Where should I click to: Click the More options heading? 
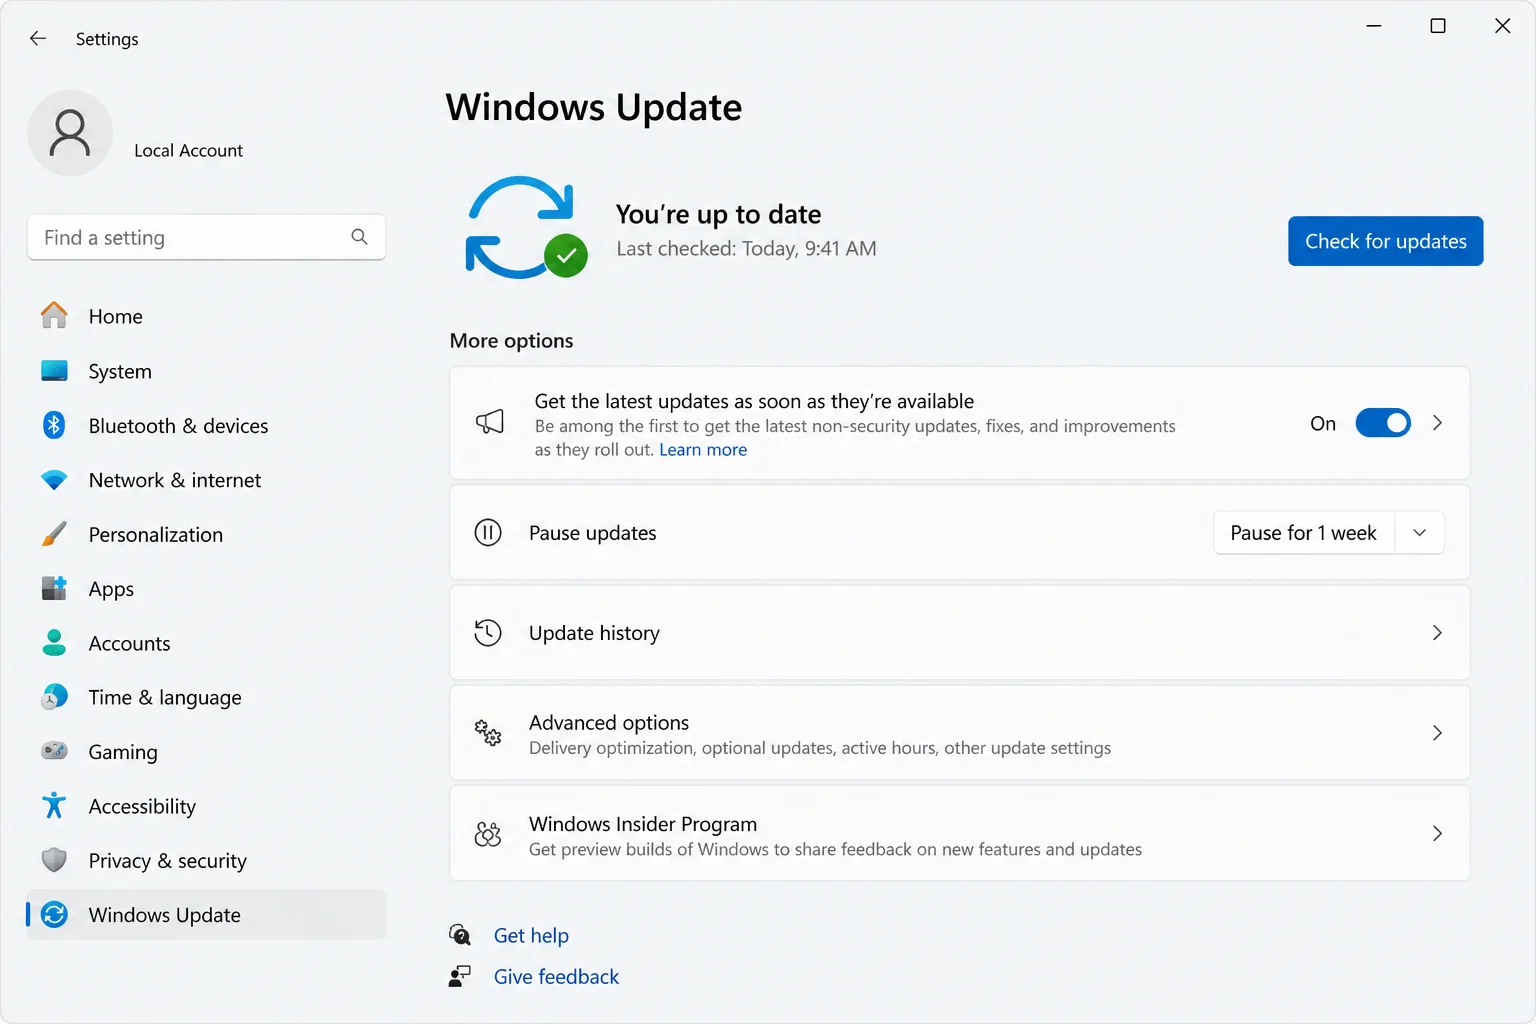[511, 340]
